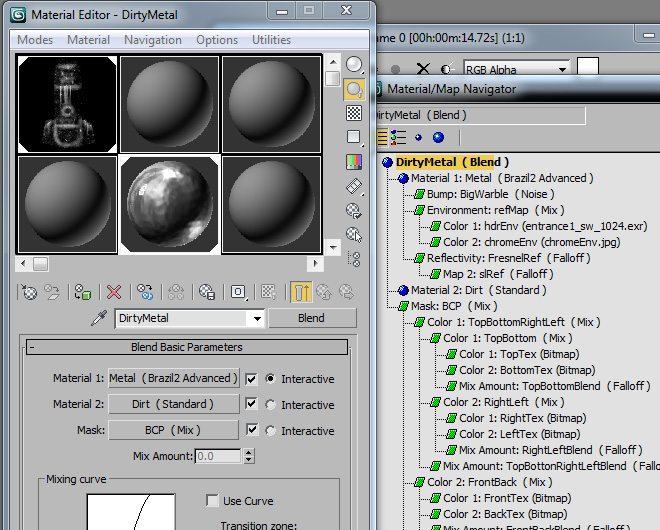This screenshot has width=660, height=530.
Task: Open material editor Options icon
Action: click(x=354, y=210)
